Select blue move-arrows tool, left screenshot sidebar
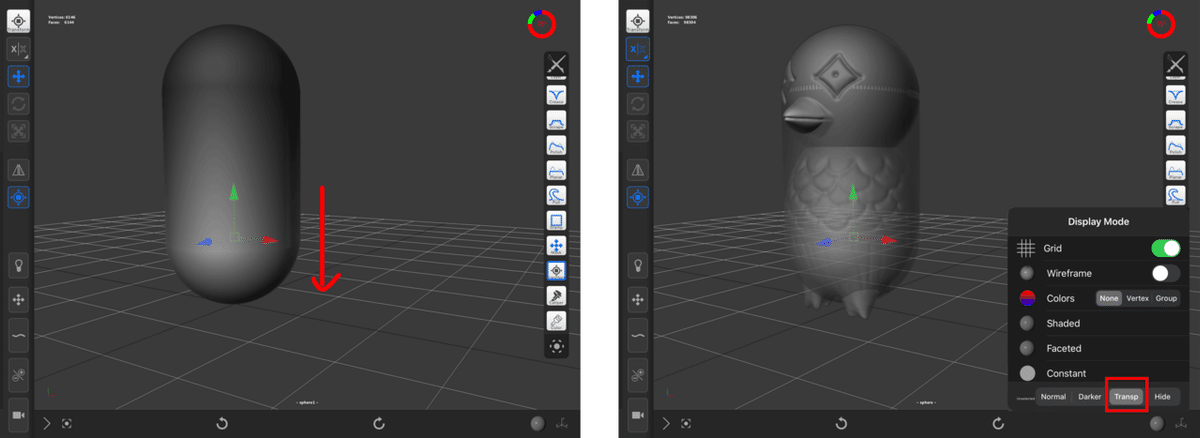 [20, 76]
